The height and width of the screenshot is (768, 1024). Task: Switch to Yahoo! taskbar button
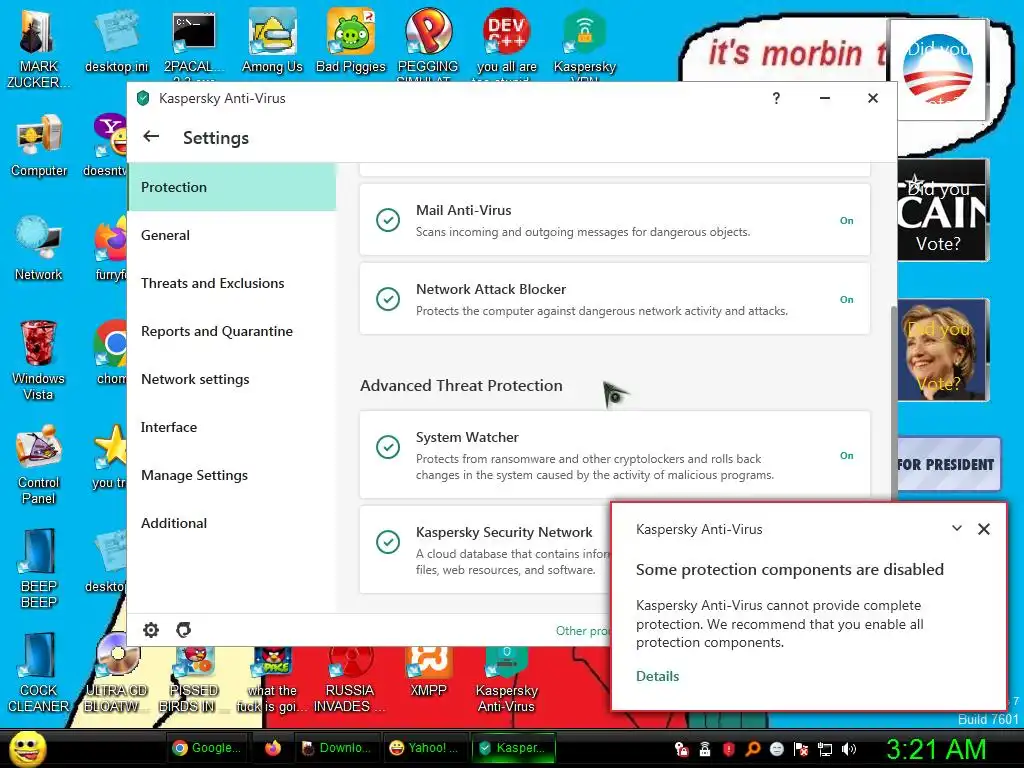pyautogui.click(x=426, y=748)
